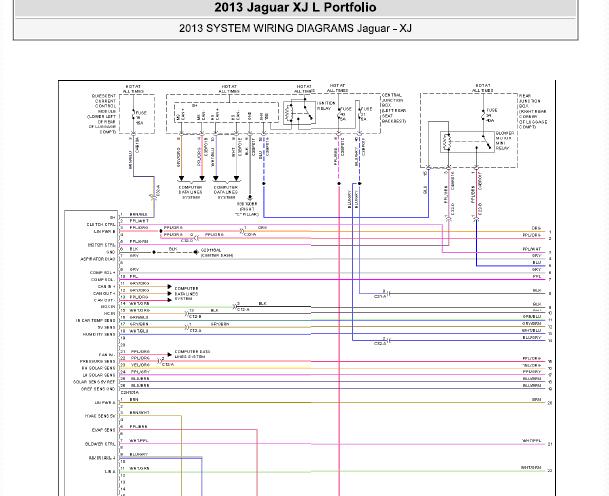Click the 'CAN OUT +' pin label

[x=104, y=294]
